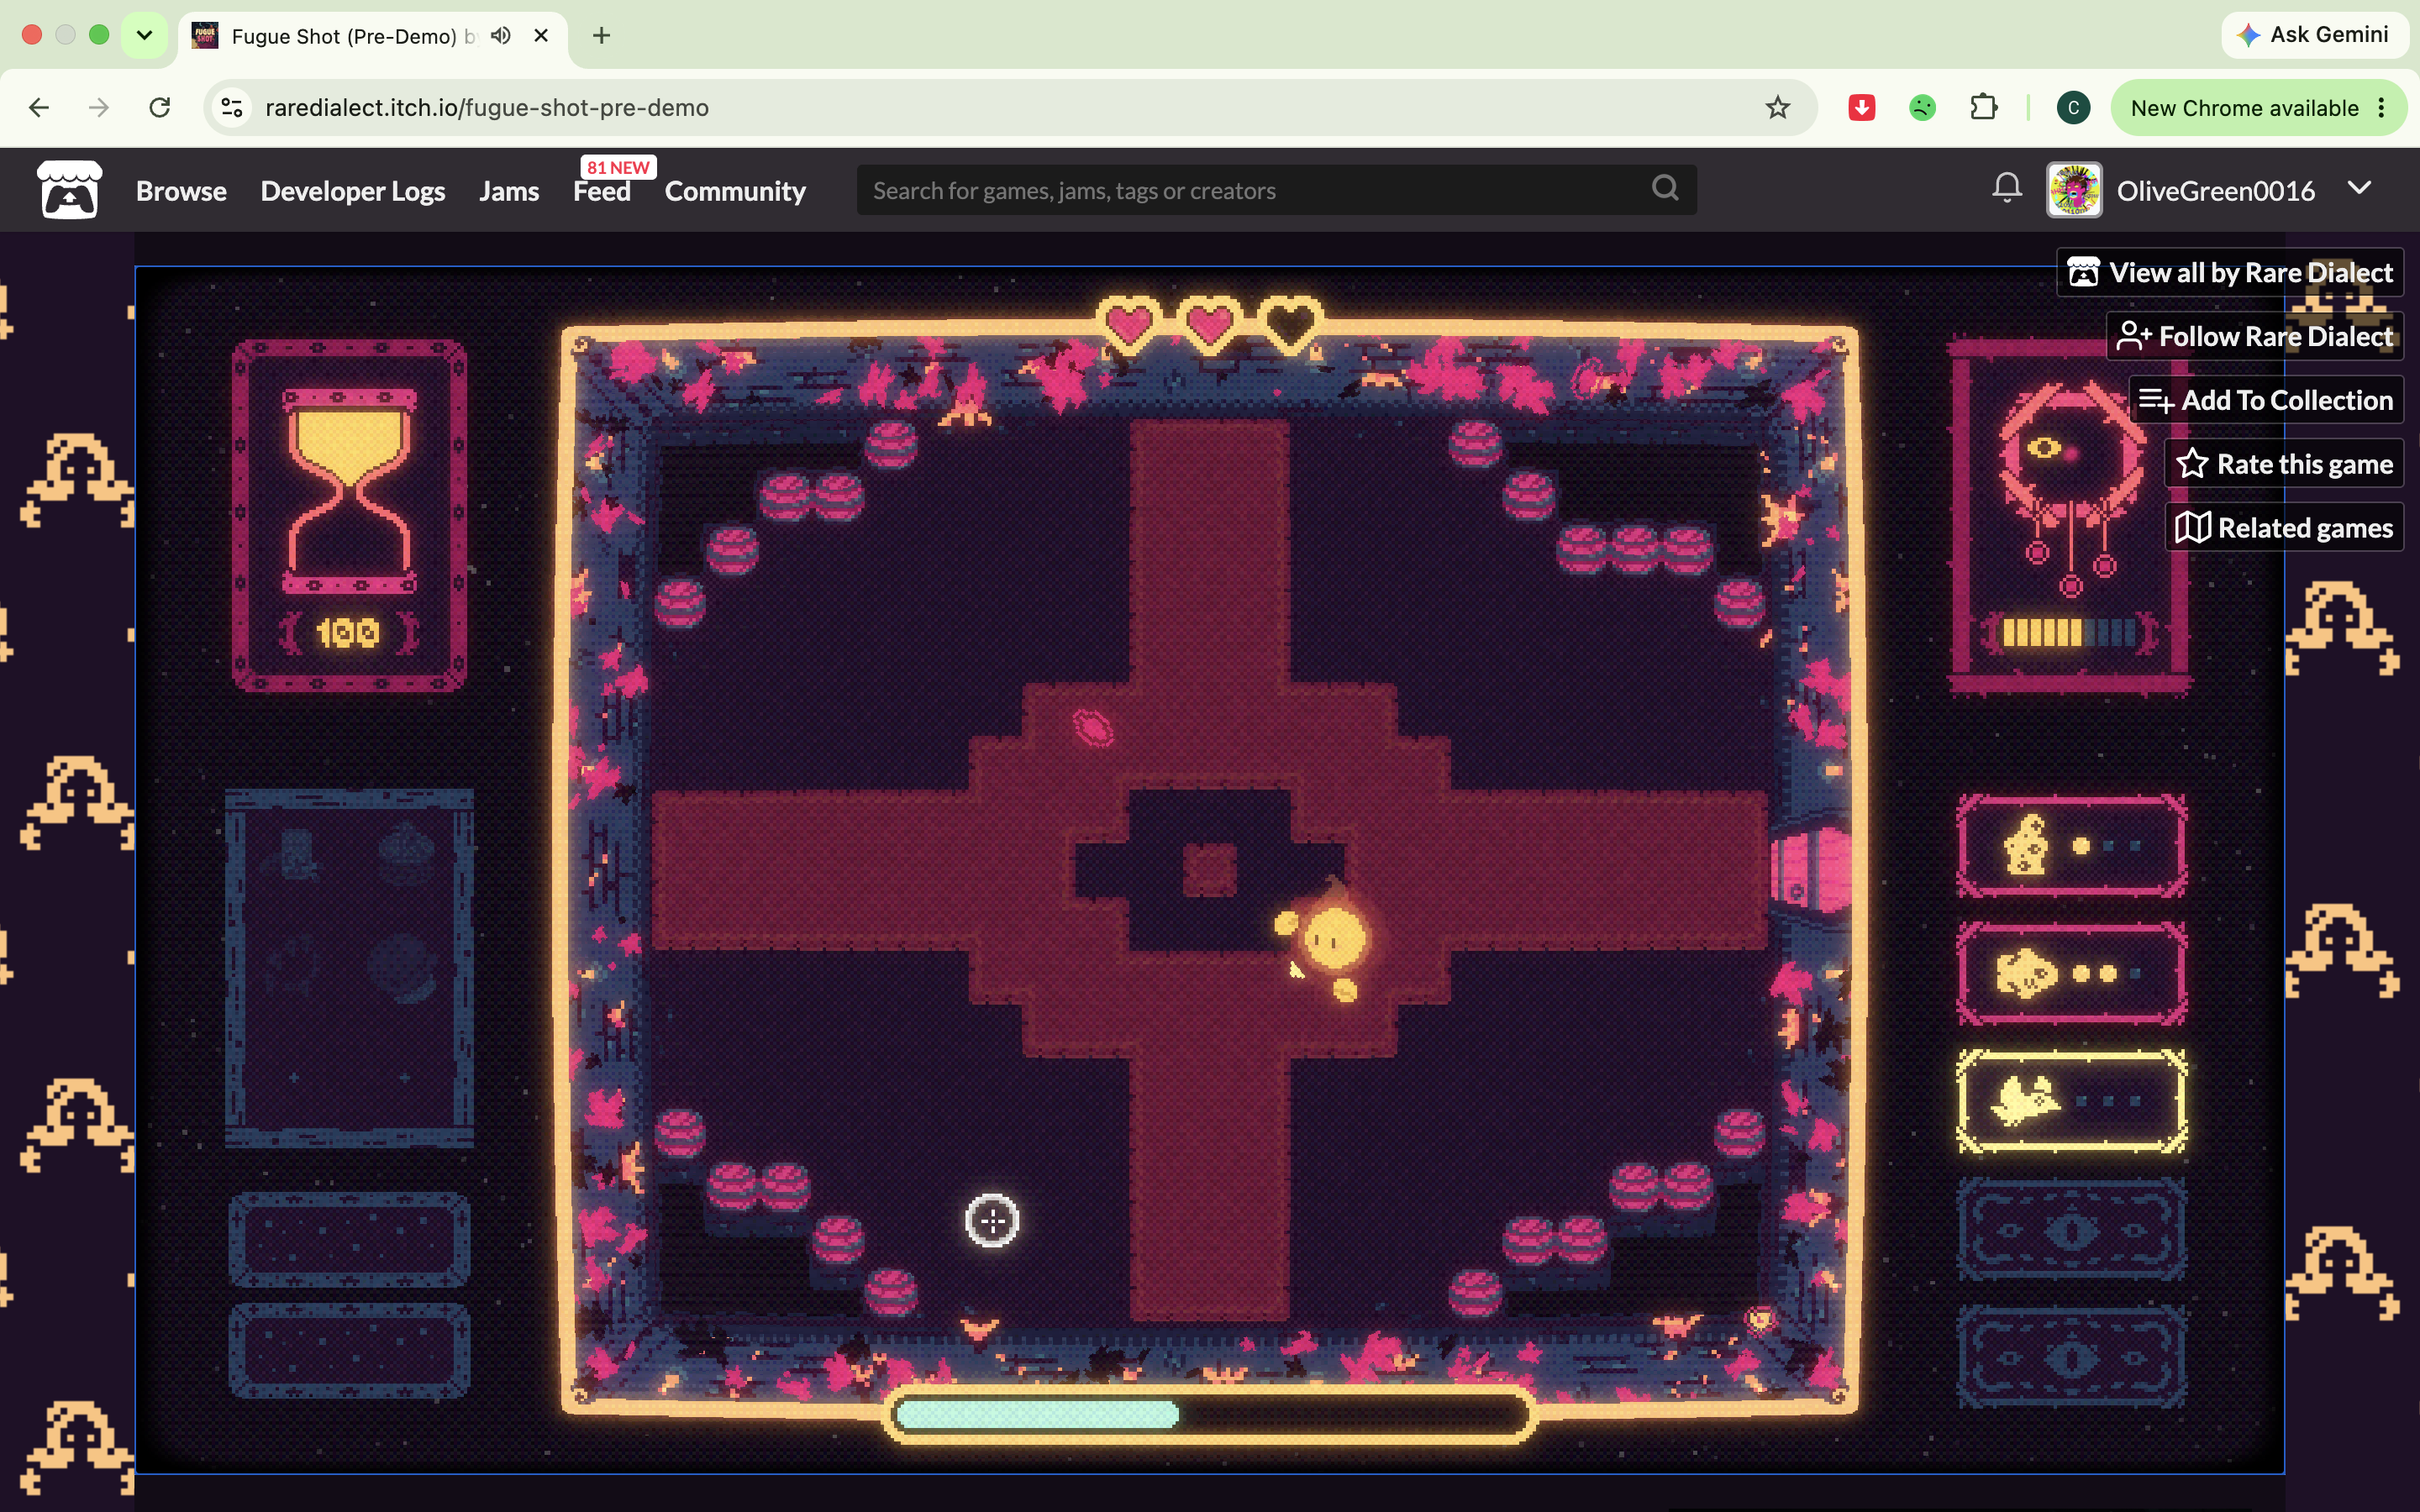2420x1512 pixels.
Task: Click the red download extension icon
Action: click(x=1861, y=108)
